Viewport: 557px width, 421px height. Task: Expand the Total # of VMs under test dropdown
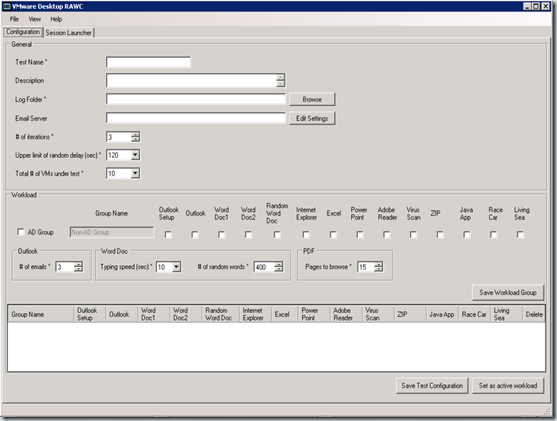tap(135, 173)
